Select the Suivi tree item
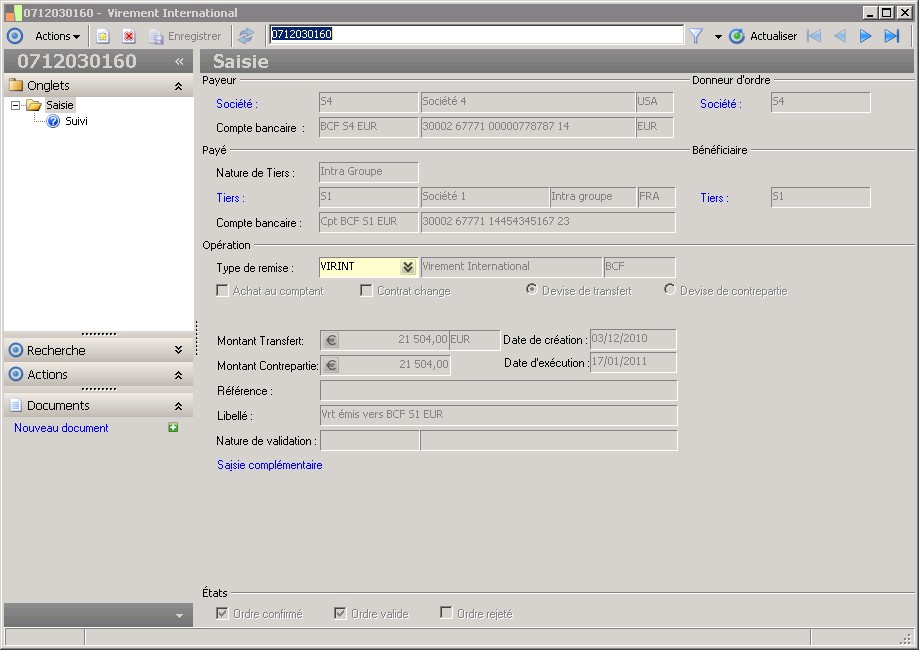The image size is (919, 650). [x=76, y=121]
